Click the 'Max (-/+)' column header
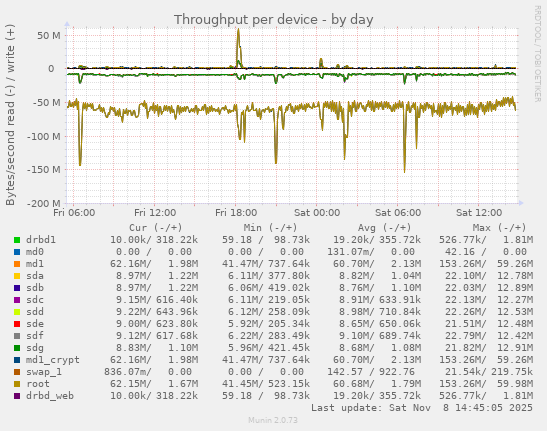This screenshot has height=431, width=547. click(x=499, y=228)
